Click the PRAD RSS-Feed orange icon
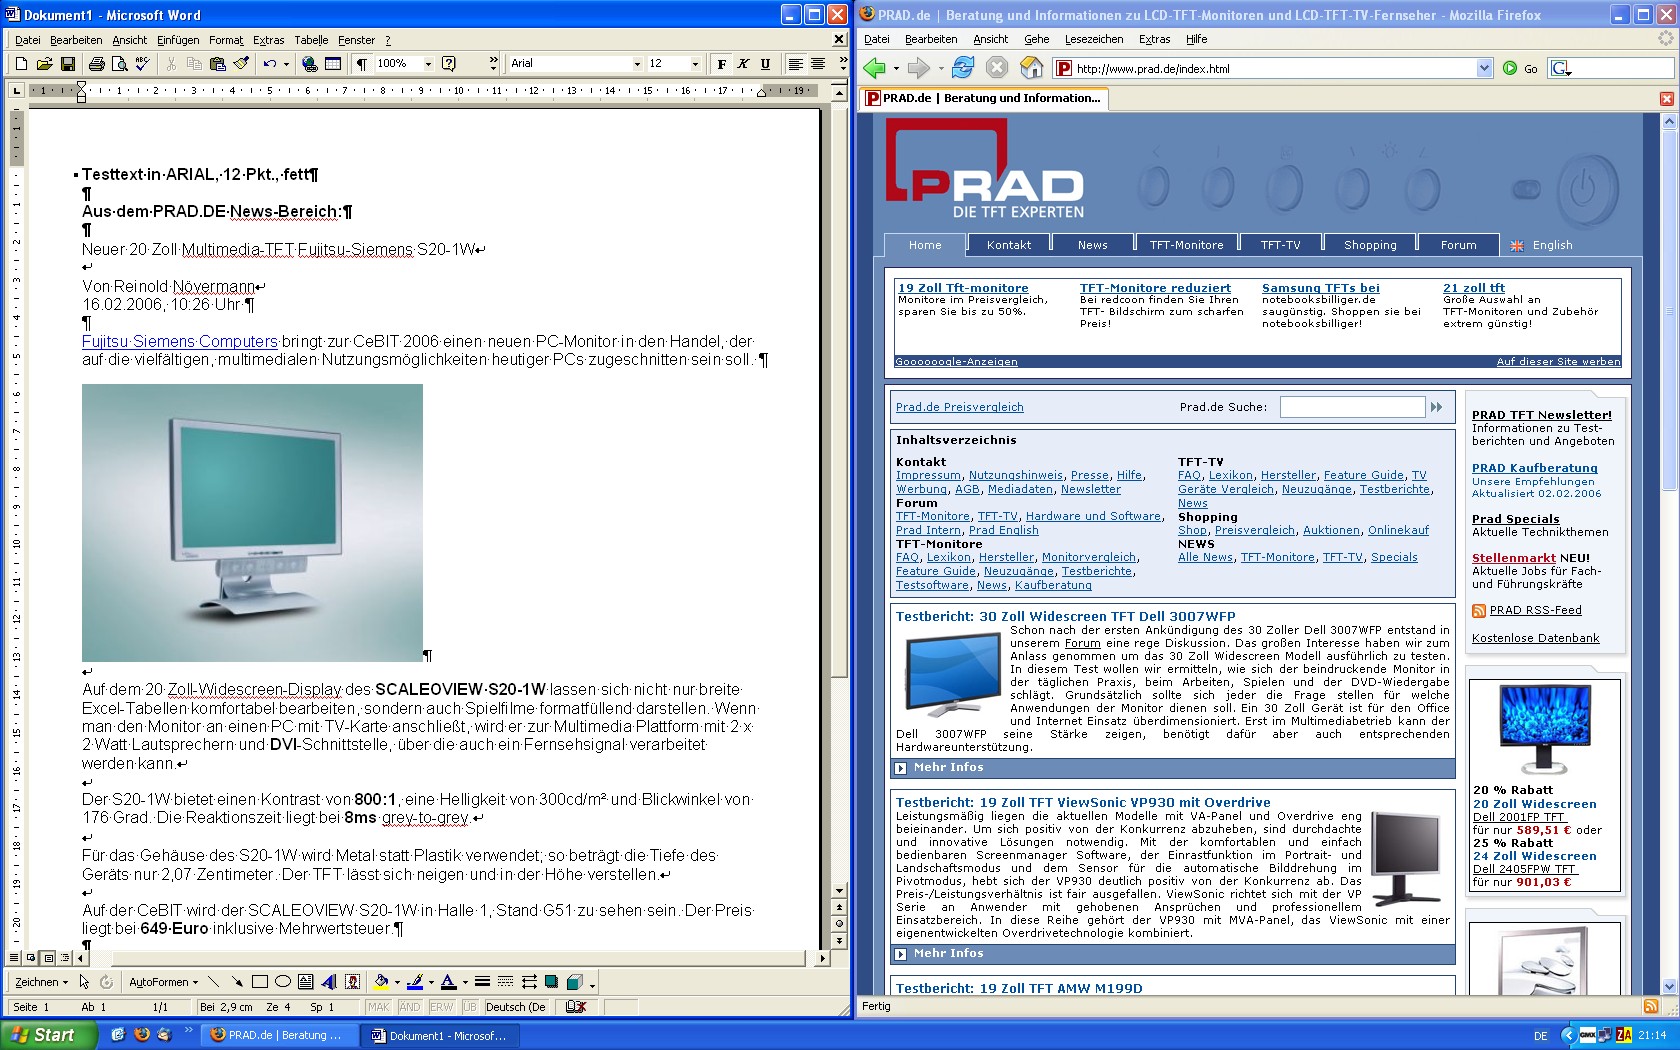Screen dimensions: 1680x1050 [x=1479, y=611]
